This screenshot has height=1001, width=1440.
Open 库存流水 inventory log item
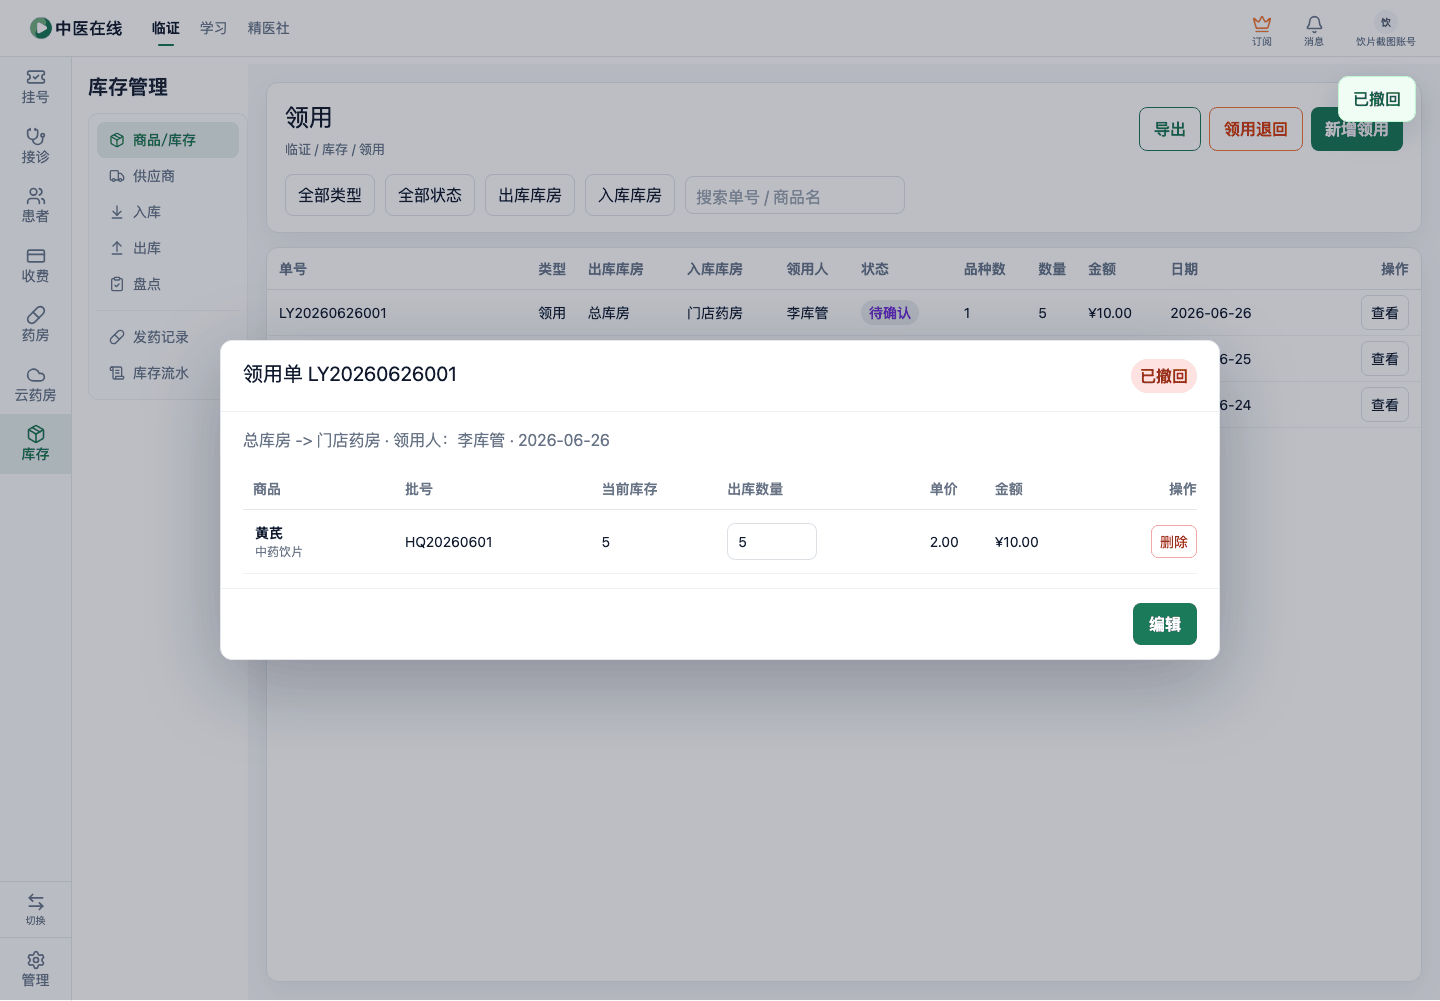coord(168,373)
